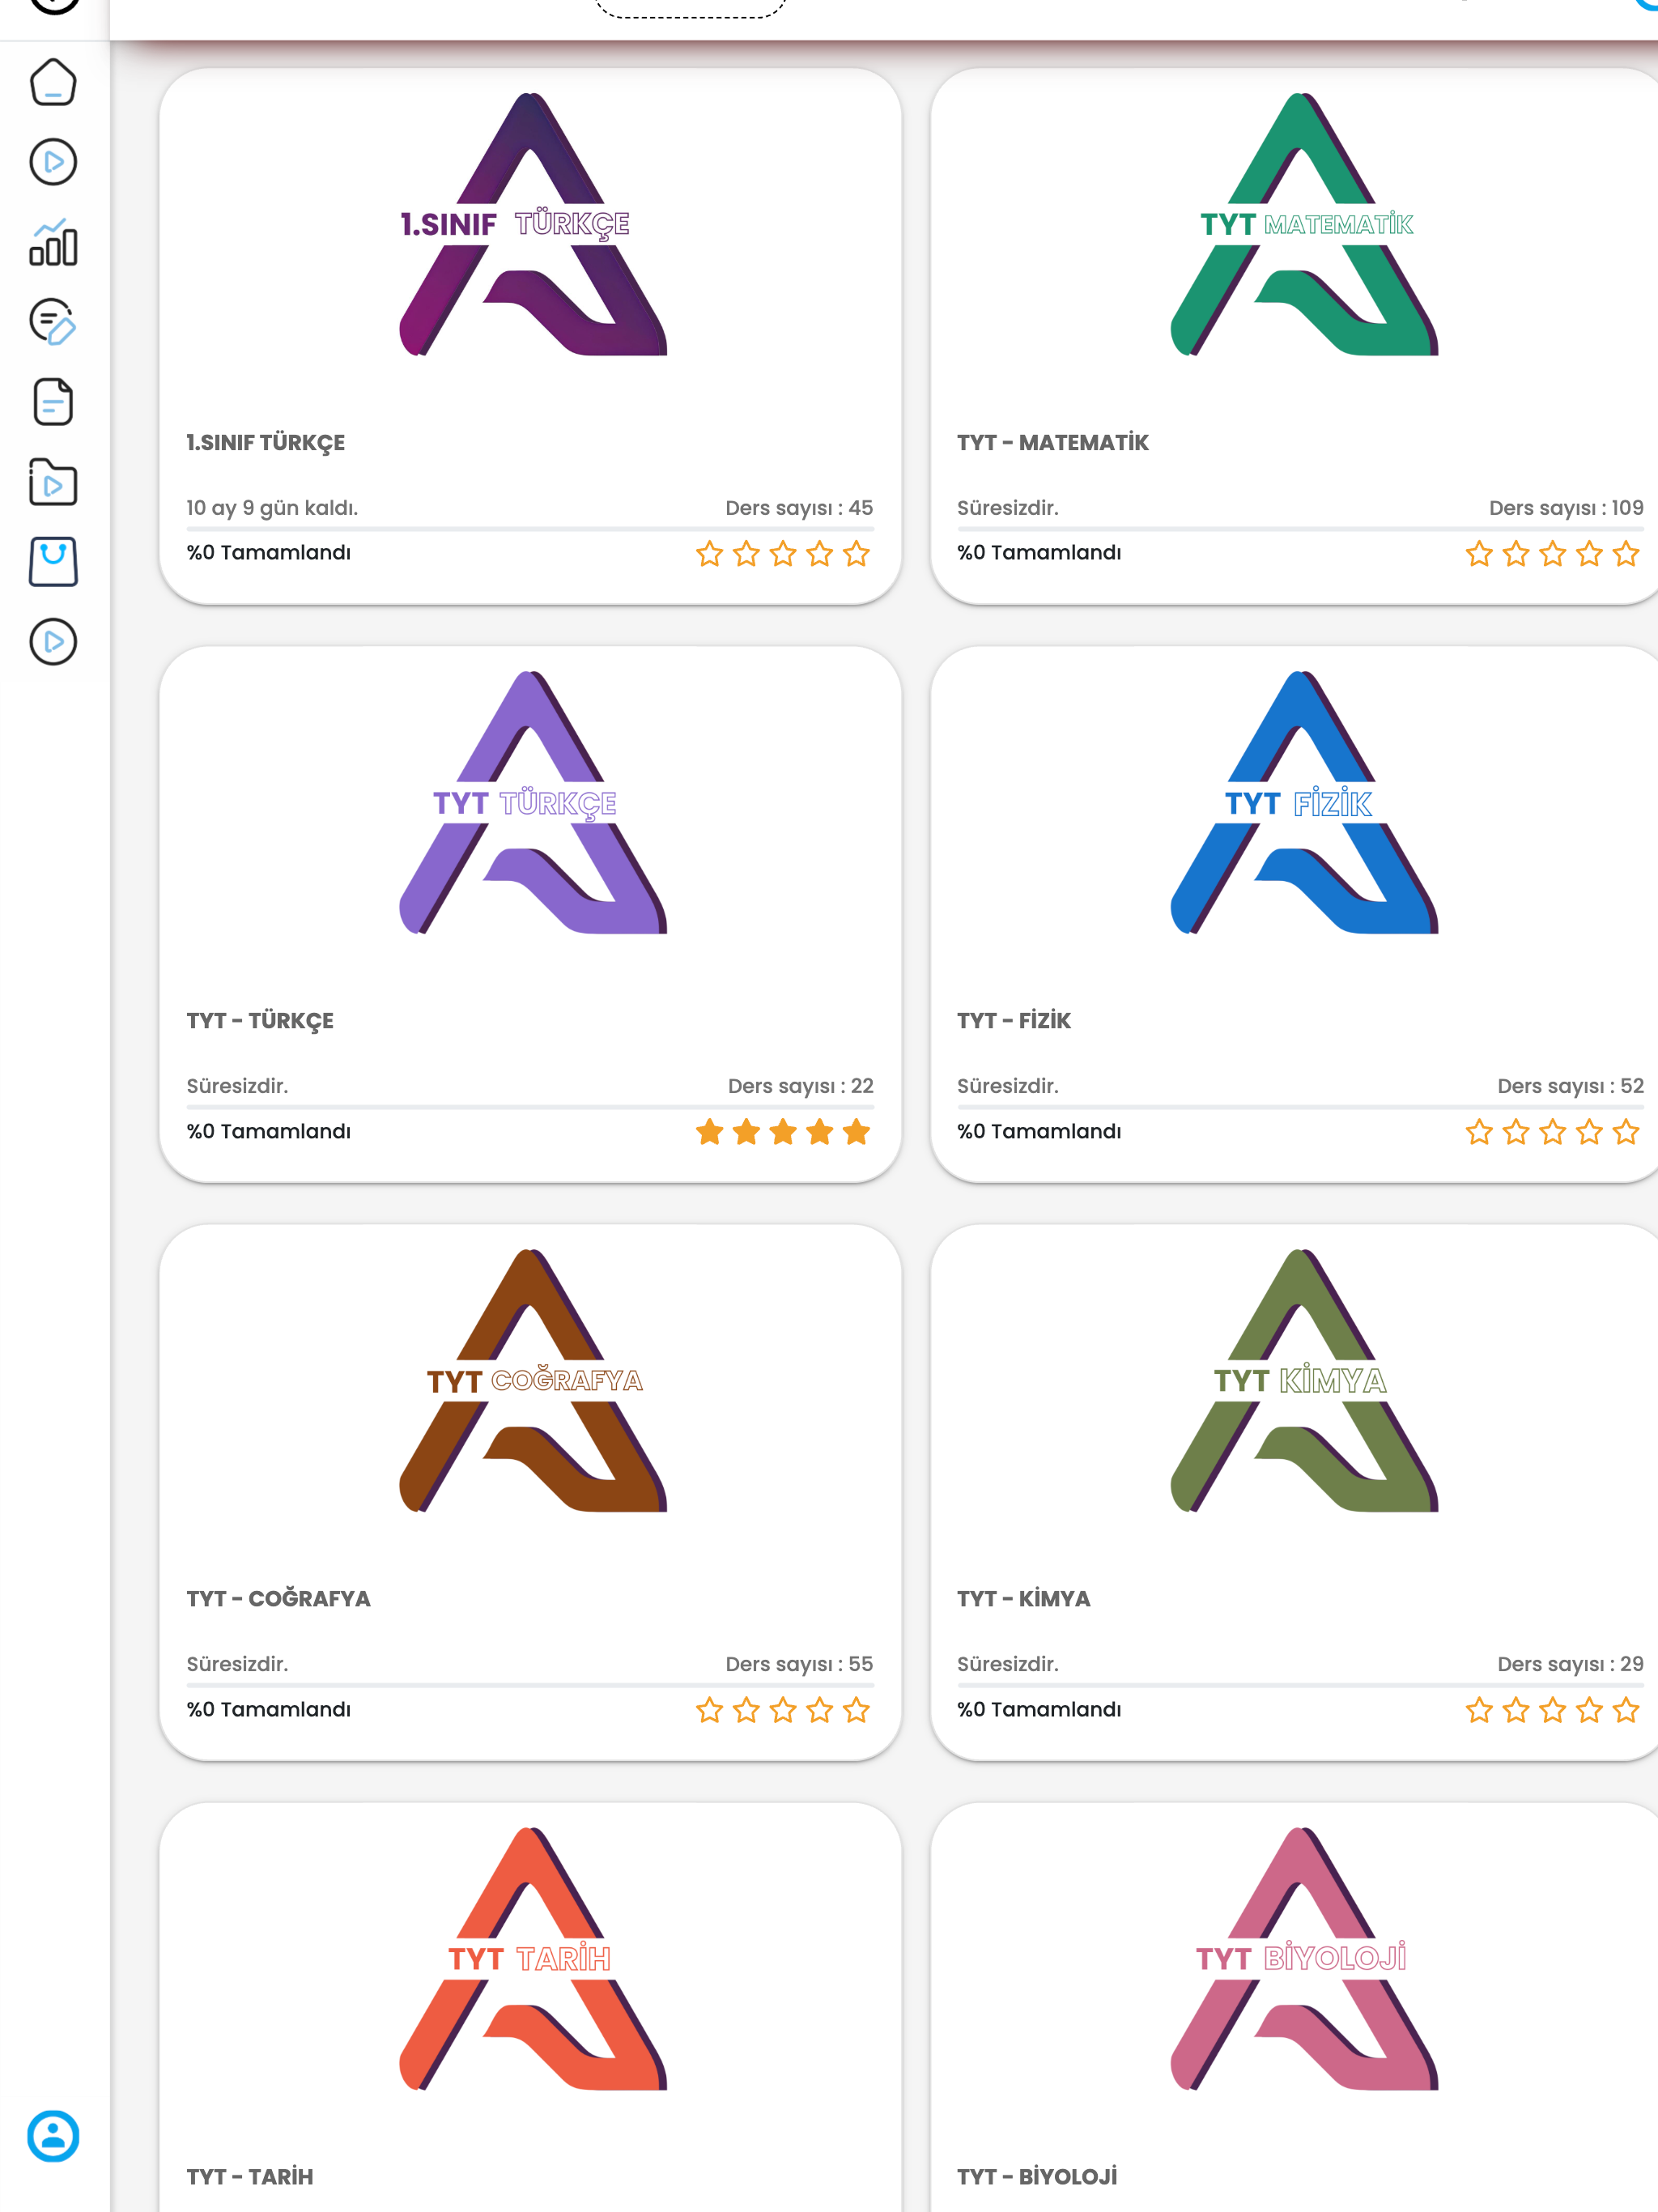Click 'Ders sayısı : 109' lesson count
This screenshot has height=2212, width=1658.
click(1566, 508)
